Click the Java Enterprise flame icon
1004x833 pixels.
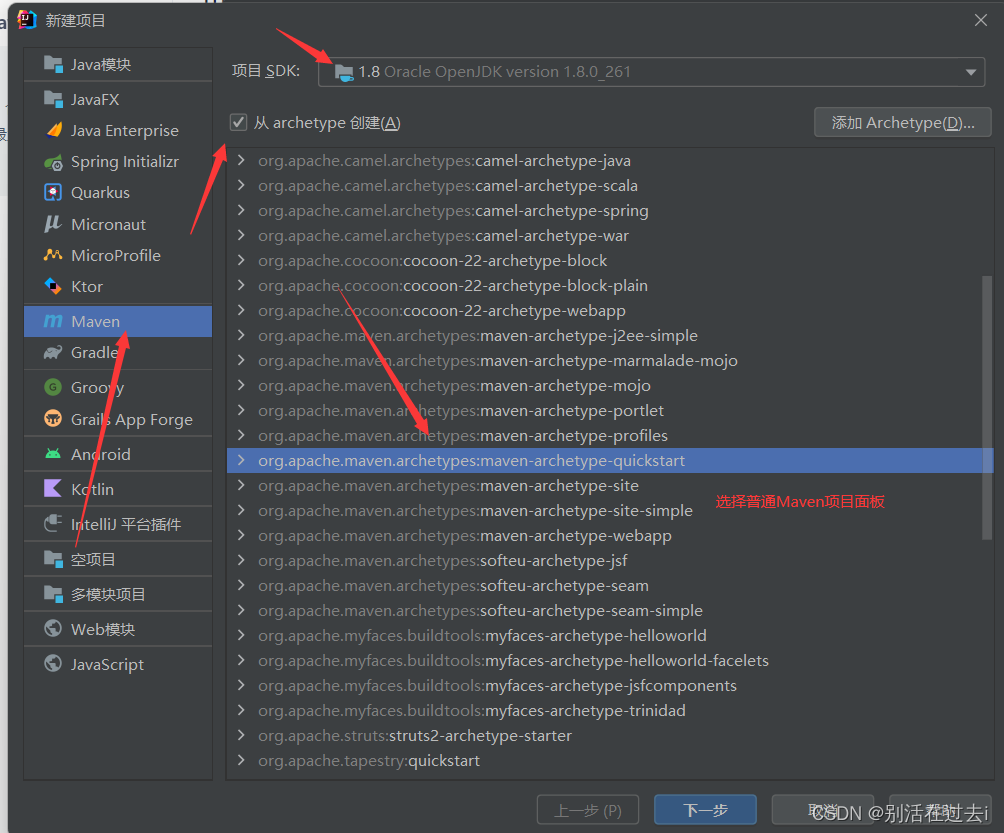pyautogui.click(x=54, y=130)
